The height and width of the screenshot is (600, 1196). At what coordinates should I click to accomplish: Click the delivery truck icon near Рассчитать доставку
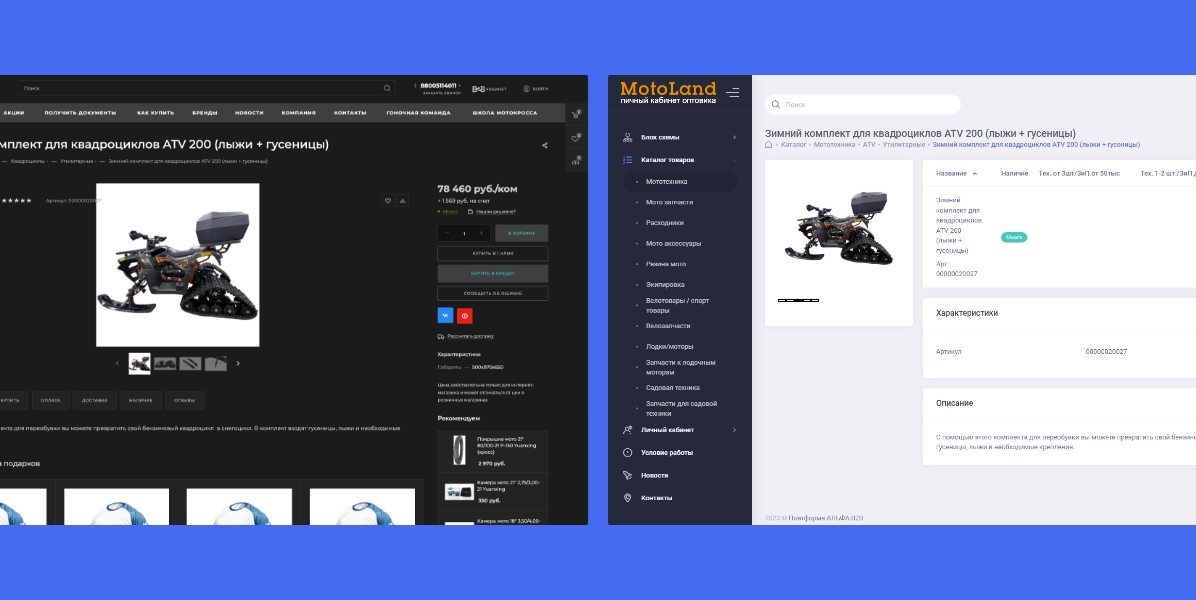tap(441, 336)
